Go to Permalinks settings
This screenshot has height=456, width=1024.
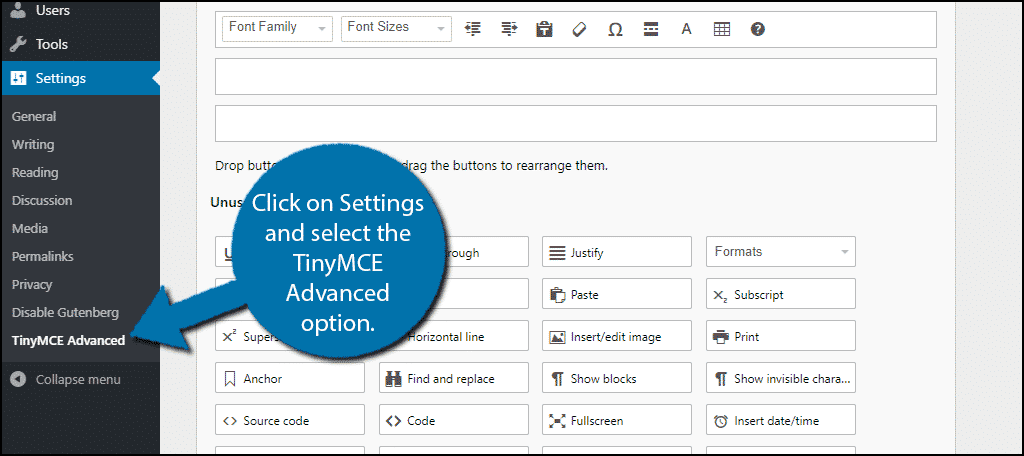42,256
